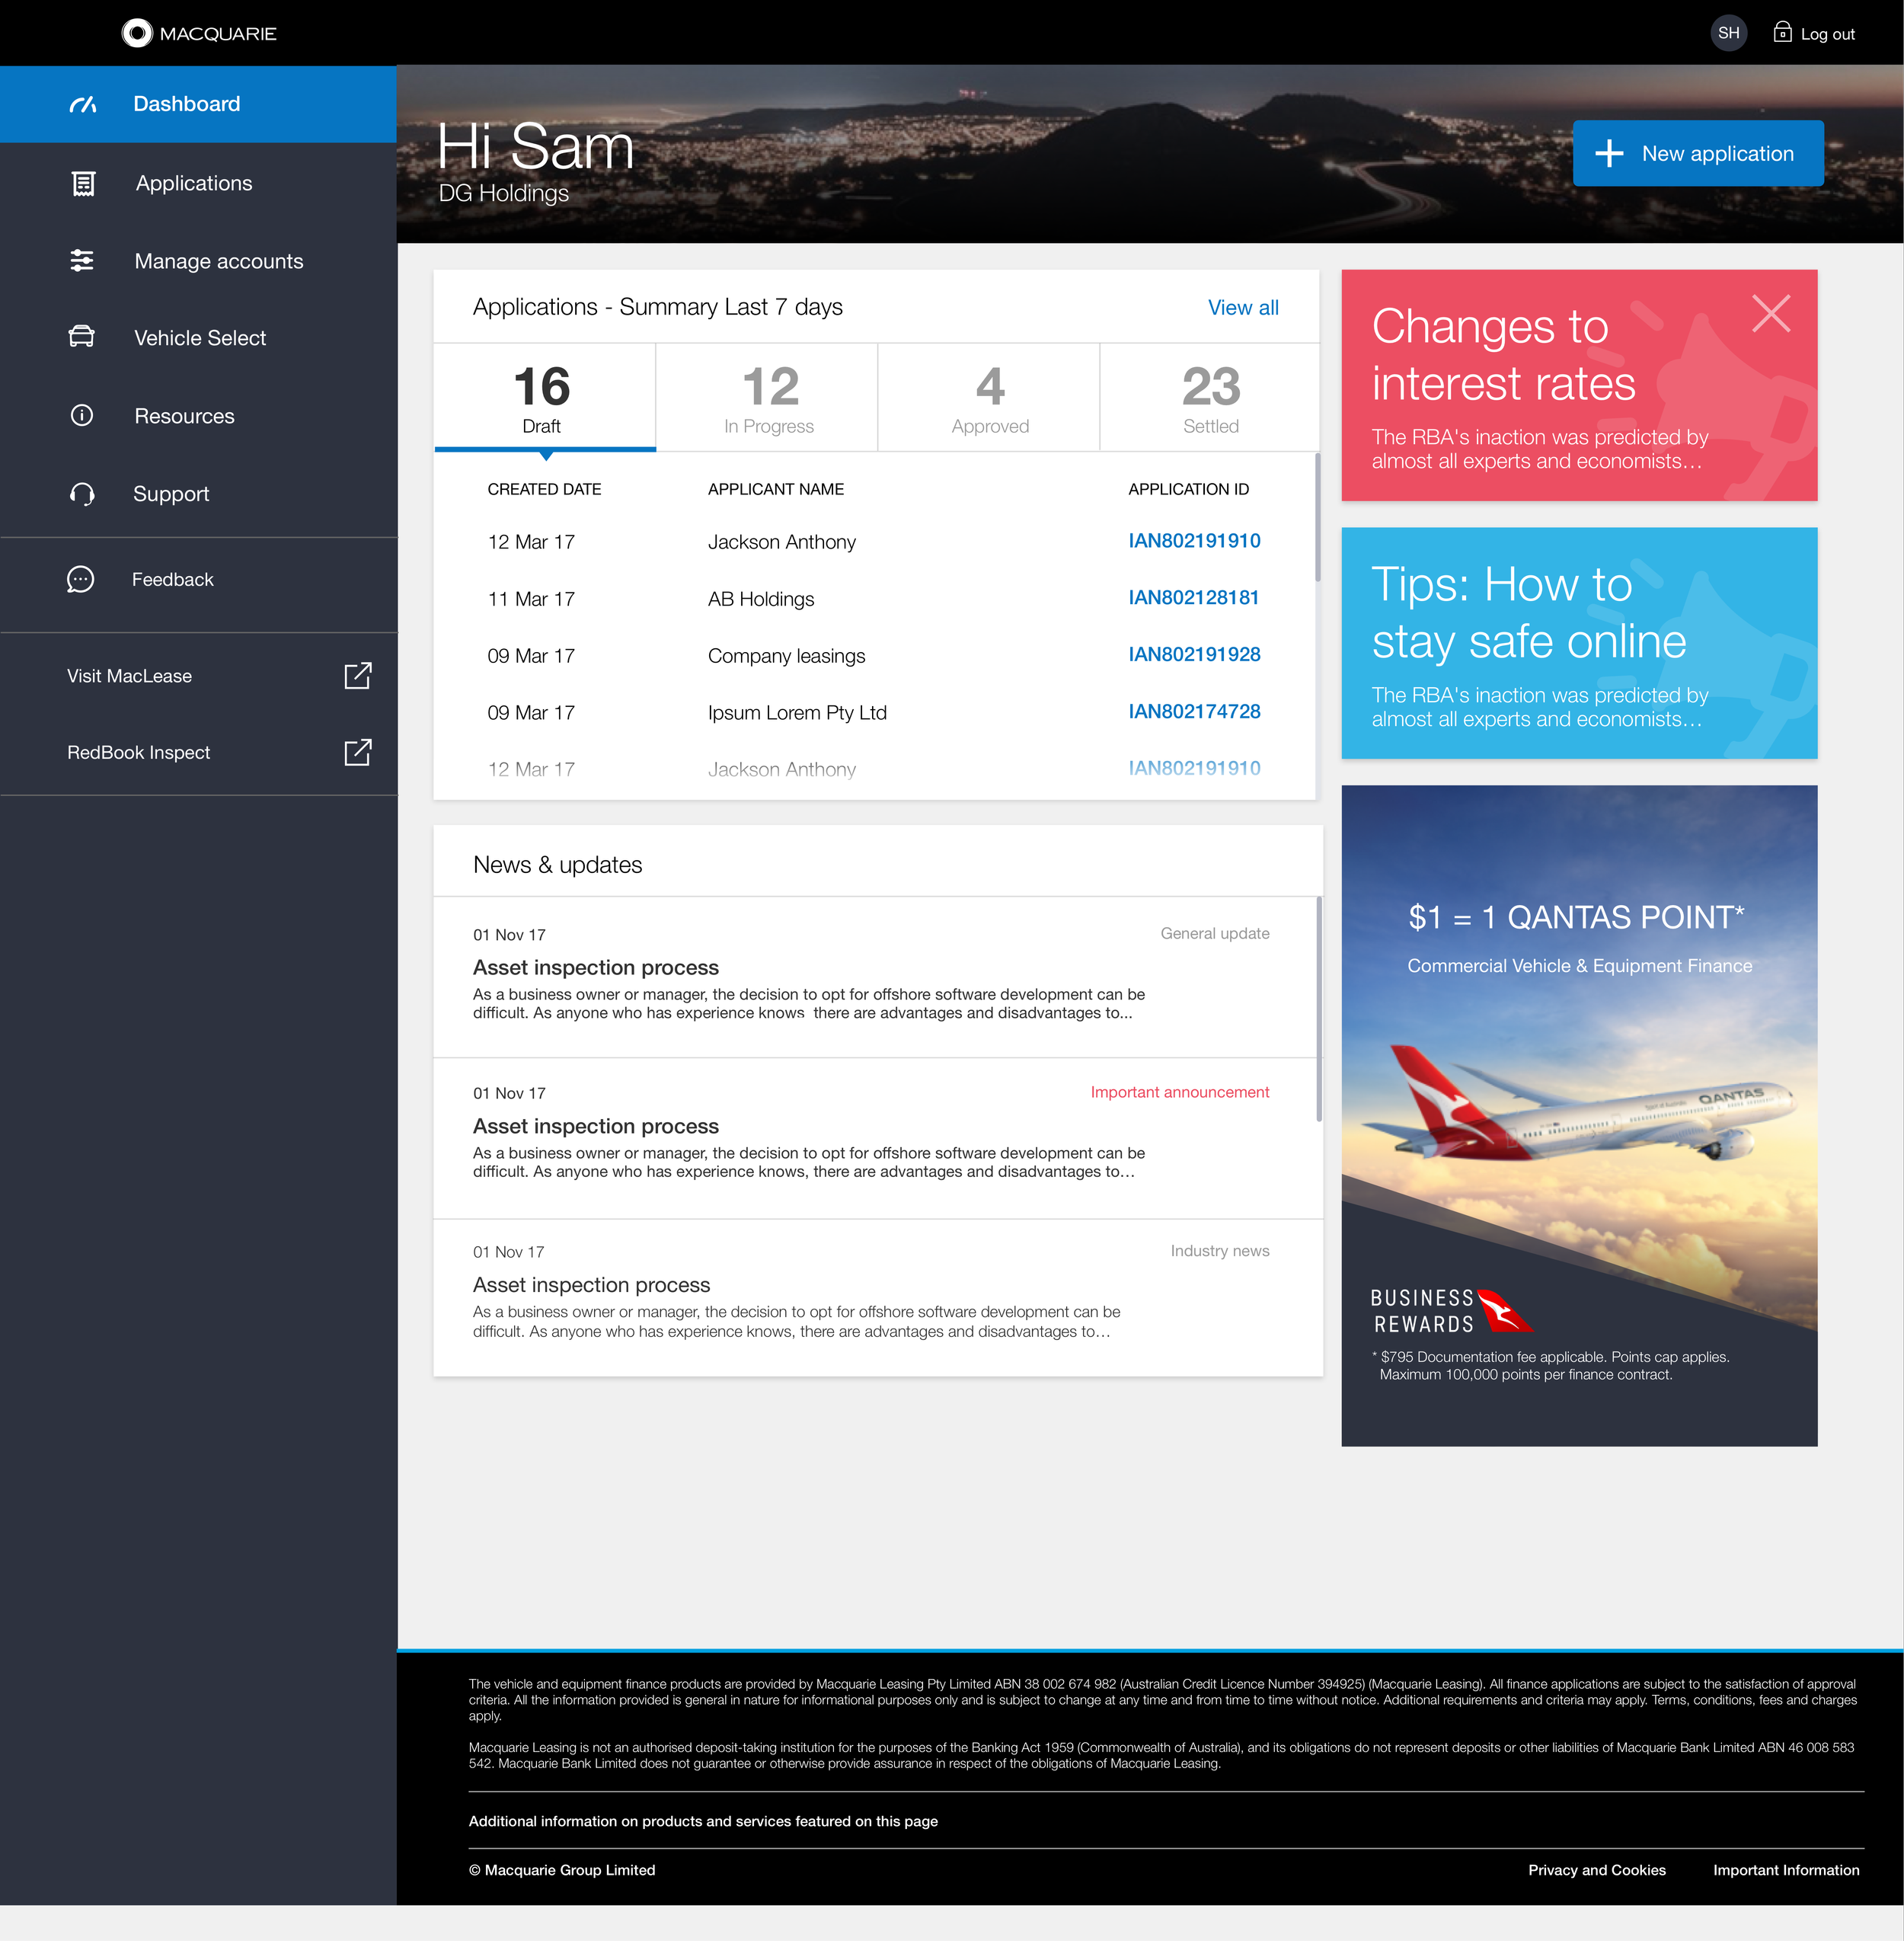Open the Qantas Point business rewards banner

1579,1115
